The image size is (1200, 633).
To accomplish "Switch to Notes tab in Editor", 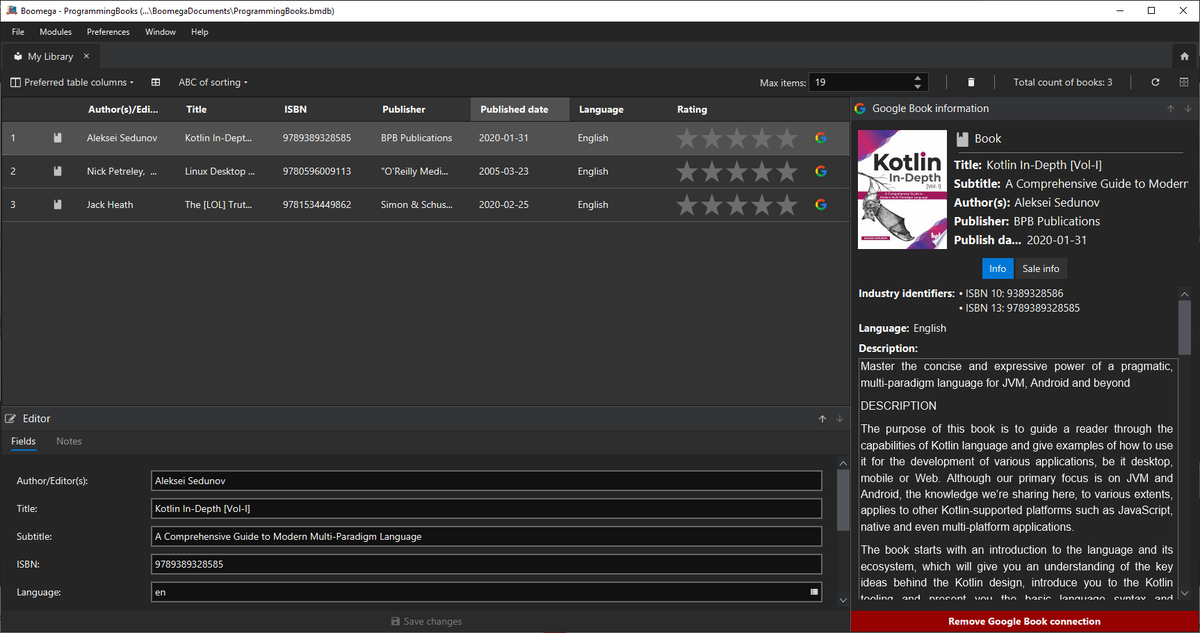I will [69, 441].
